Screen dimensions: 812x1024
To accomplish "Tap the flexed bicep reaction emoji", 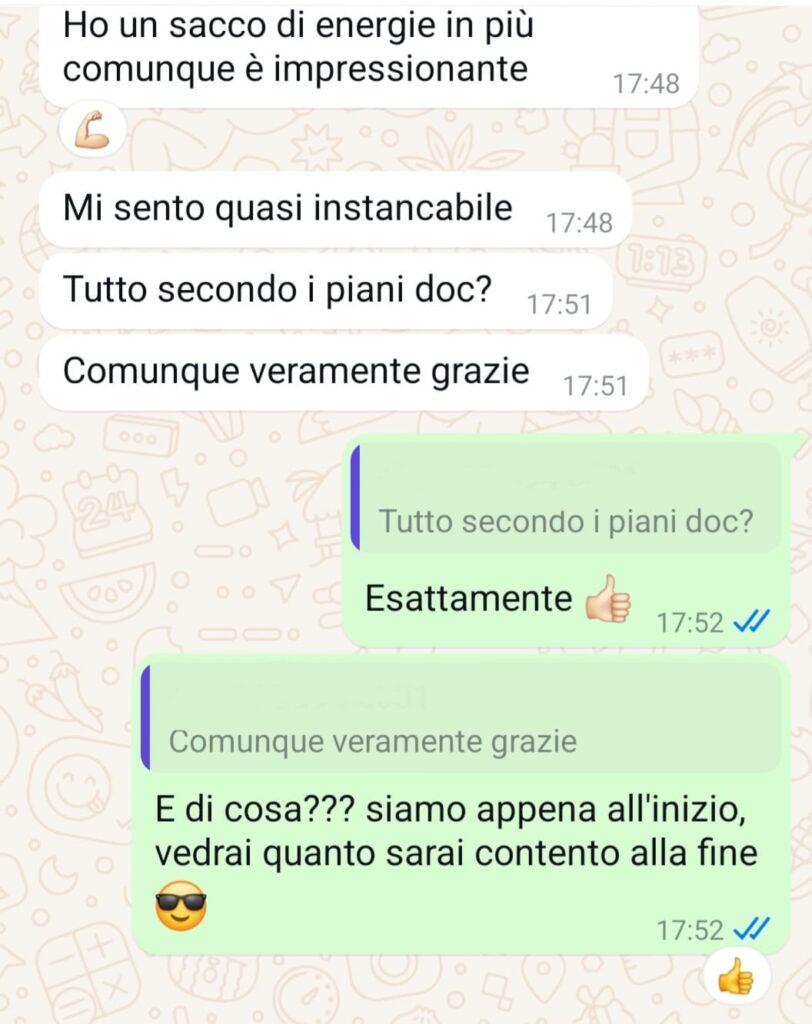I will pos(91,129).
